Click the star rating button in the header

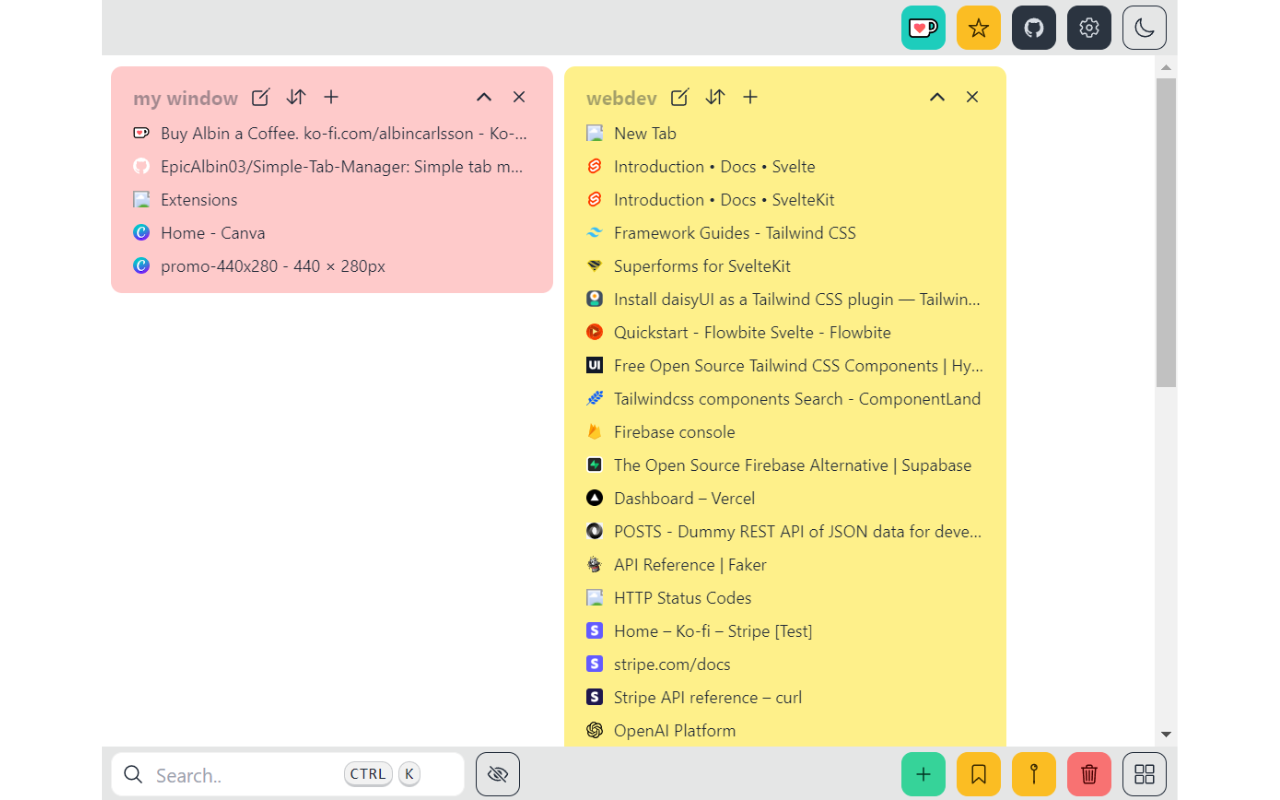pos(979,28)
